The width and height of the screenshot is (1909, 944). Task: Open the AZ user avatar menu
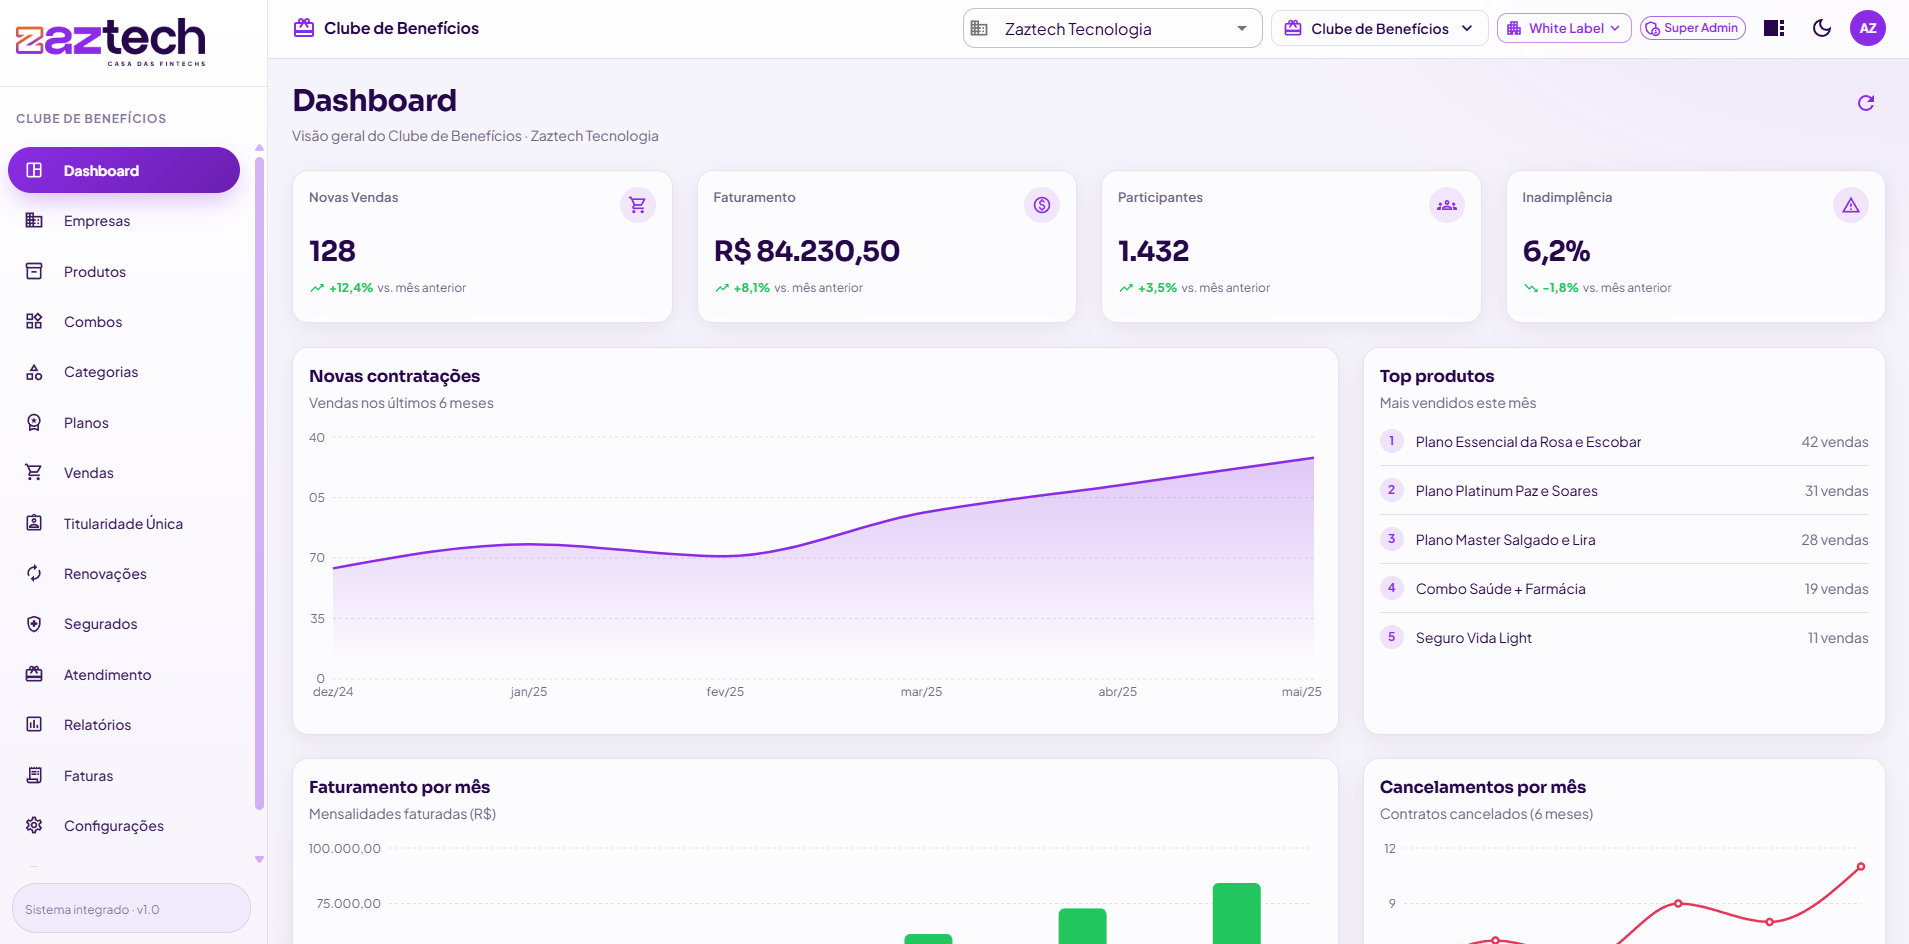point(1868,28)
